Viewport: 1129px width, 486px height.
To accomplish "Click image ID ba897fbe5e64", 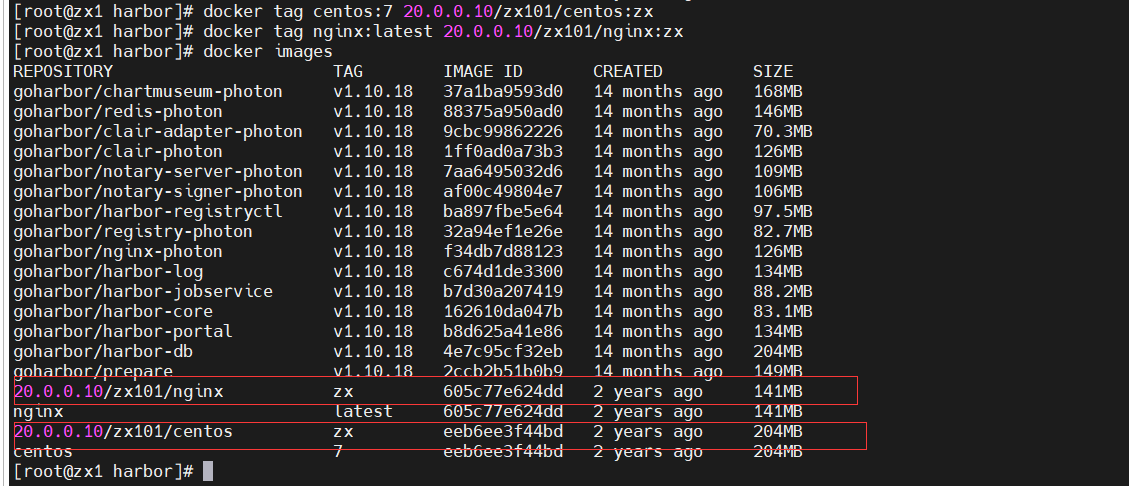I will (x=503, y=212).
